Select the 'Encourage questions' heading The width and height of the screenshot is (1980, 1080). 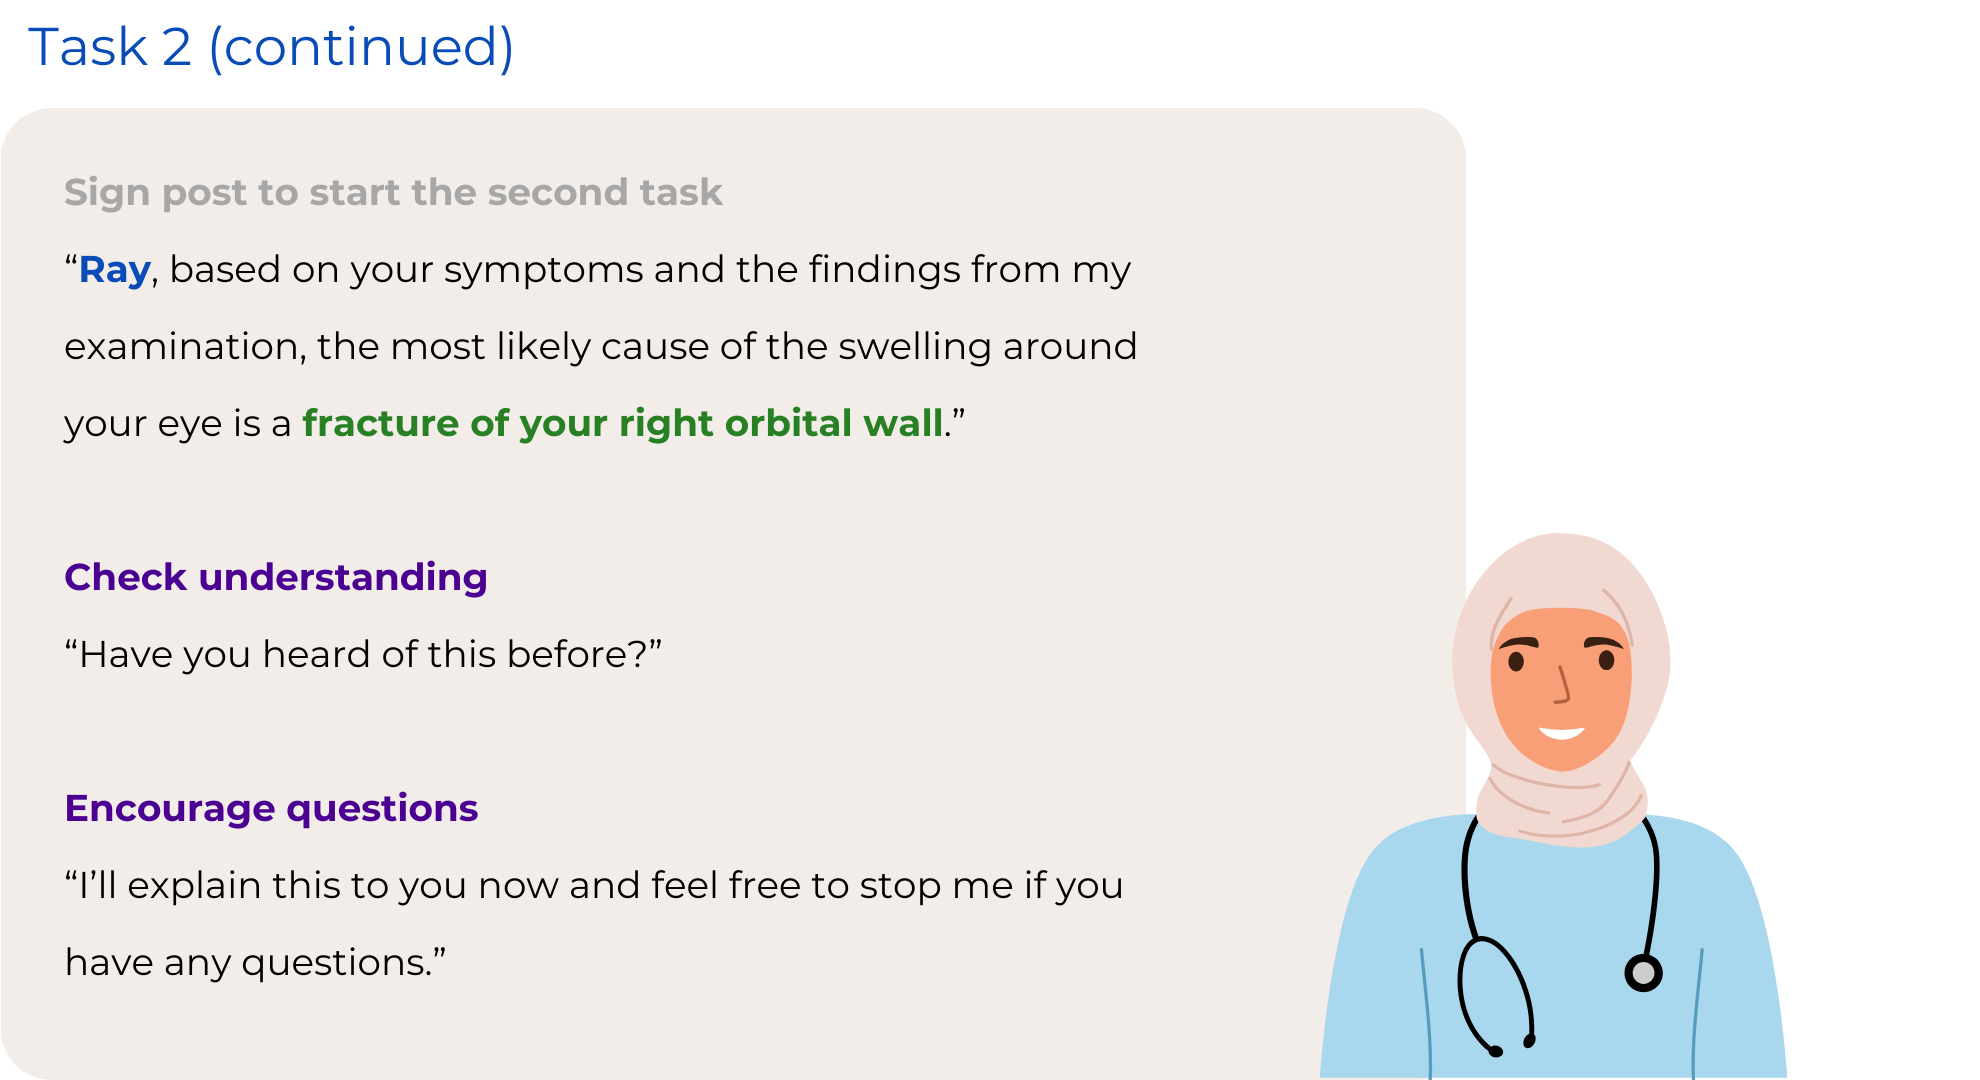point(271,808)
